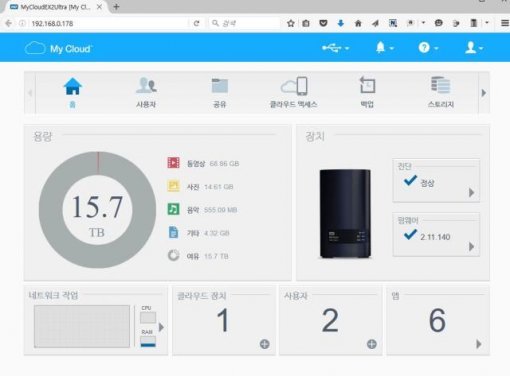The height and width of the screenshot is (376, 510).
Task: Open the Backups (백업) tab
Action: [x=367, y=92]
